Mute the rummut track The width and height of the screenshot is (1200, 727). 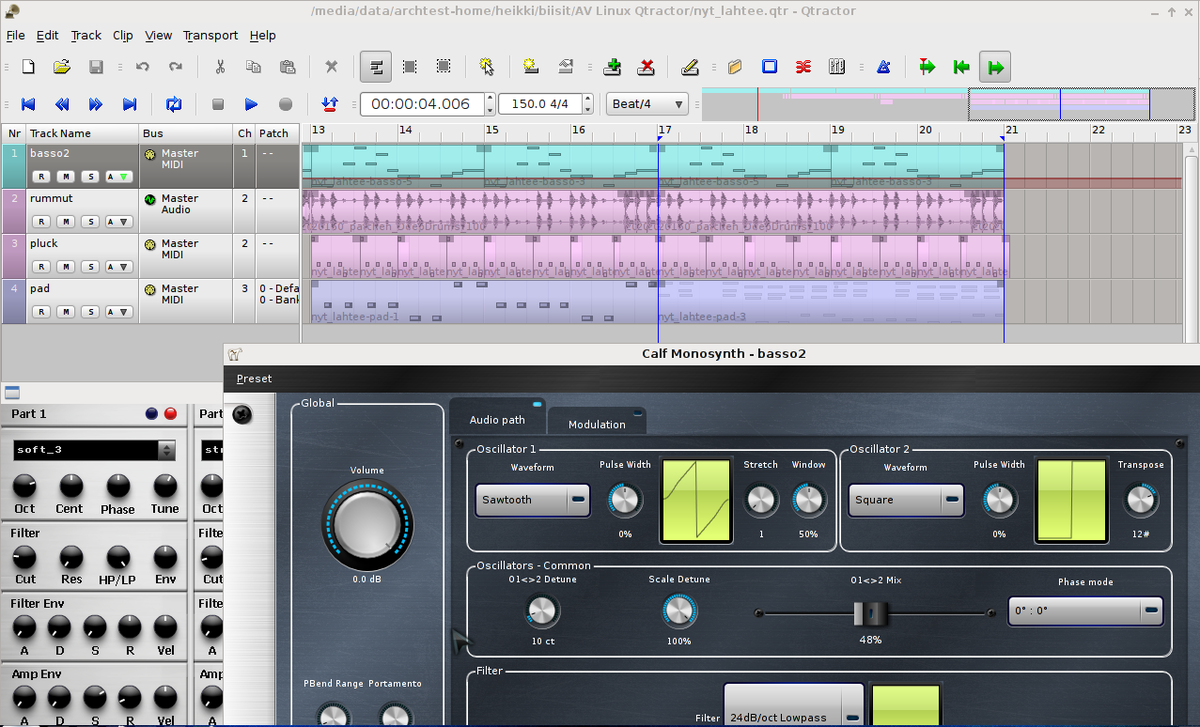(65, 222)
